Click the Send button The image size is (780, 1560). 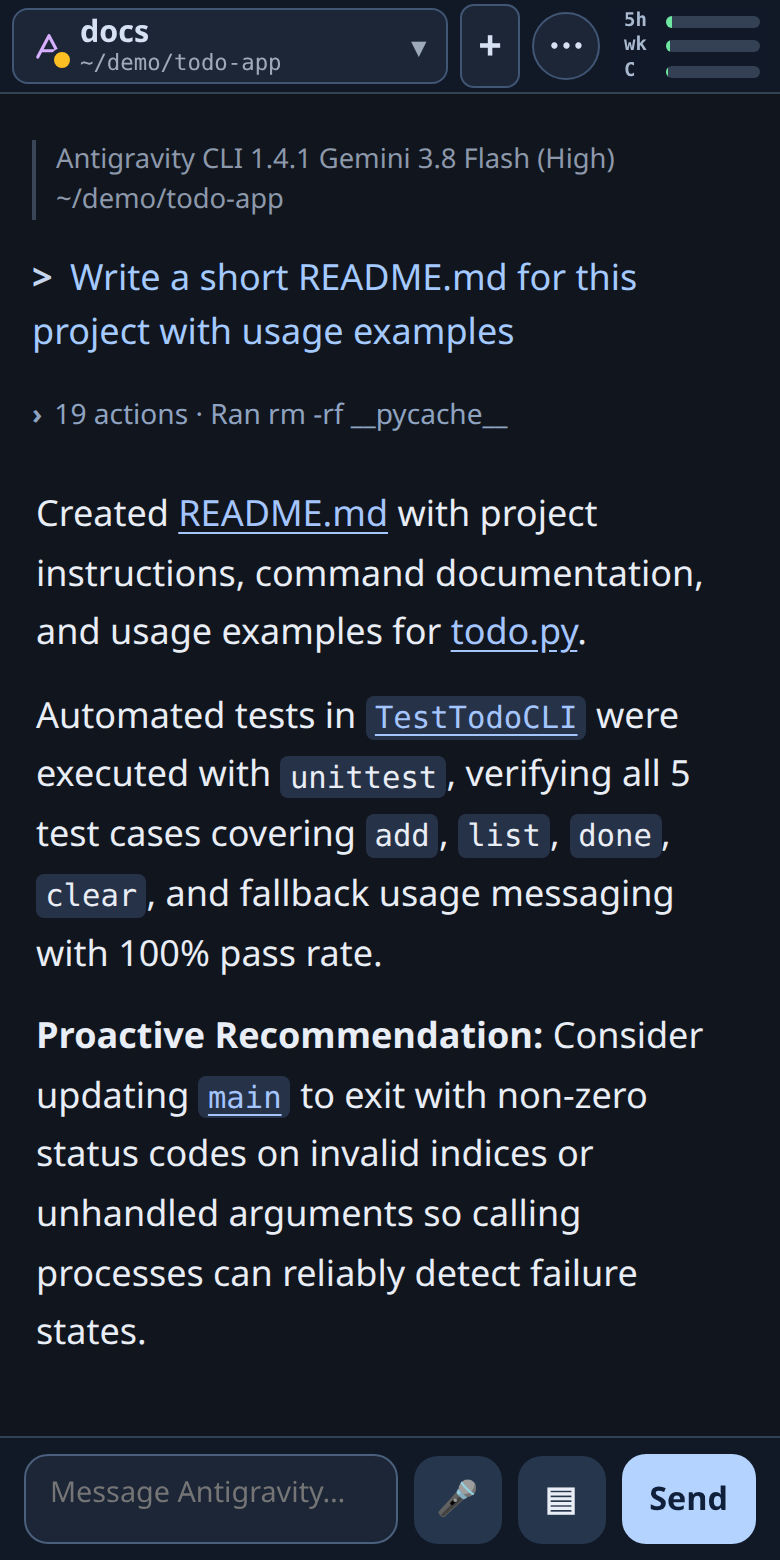coord(688,1499)
